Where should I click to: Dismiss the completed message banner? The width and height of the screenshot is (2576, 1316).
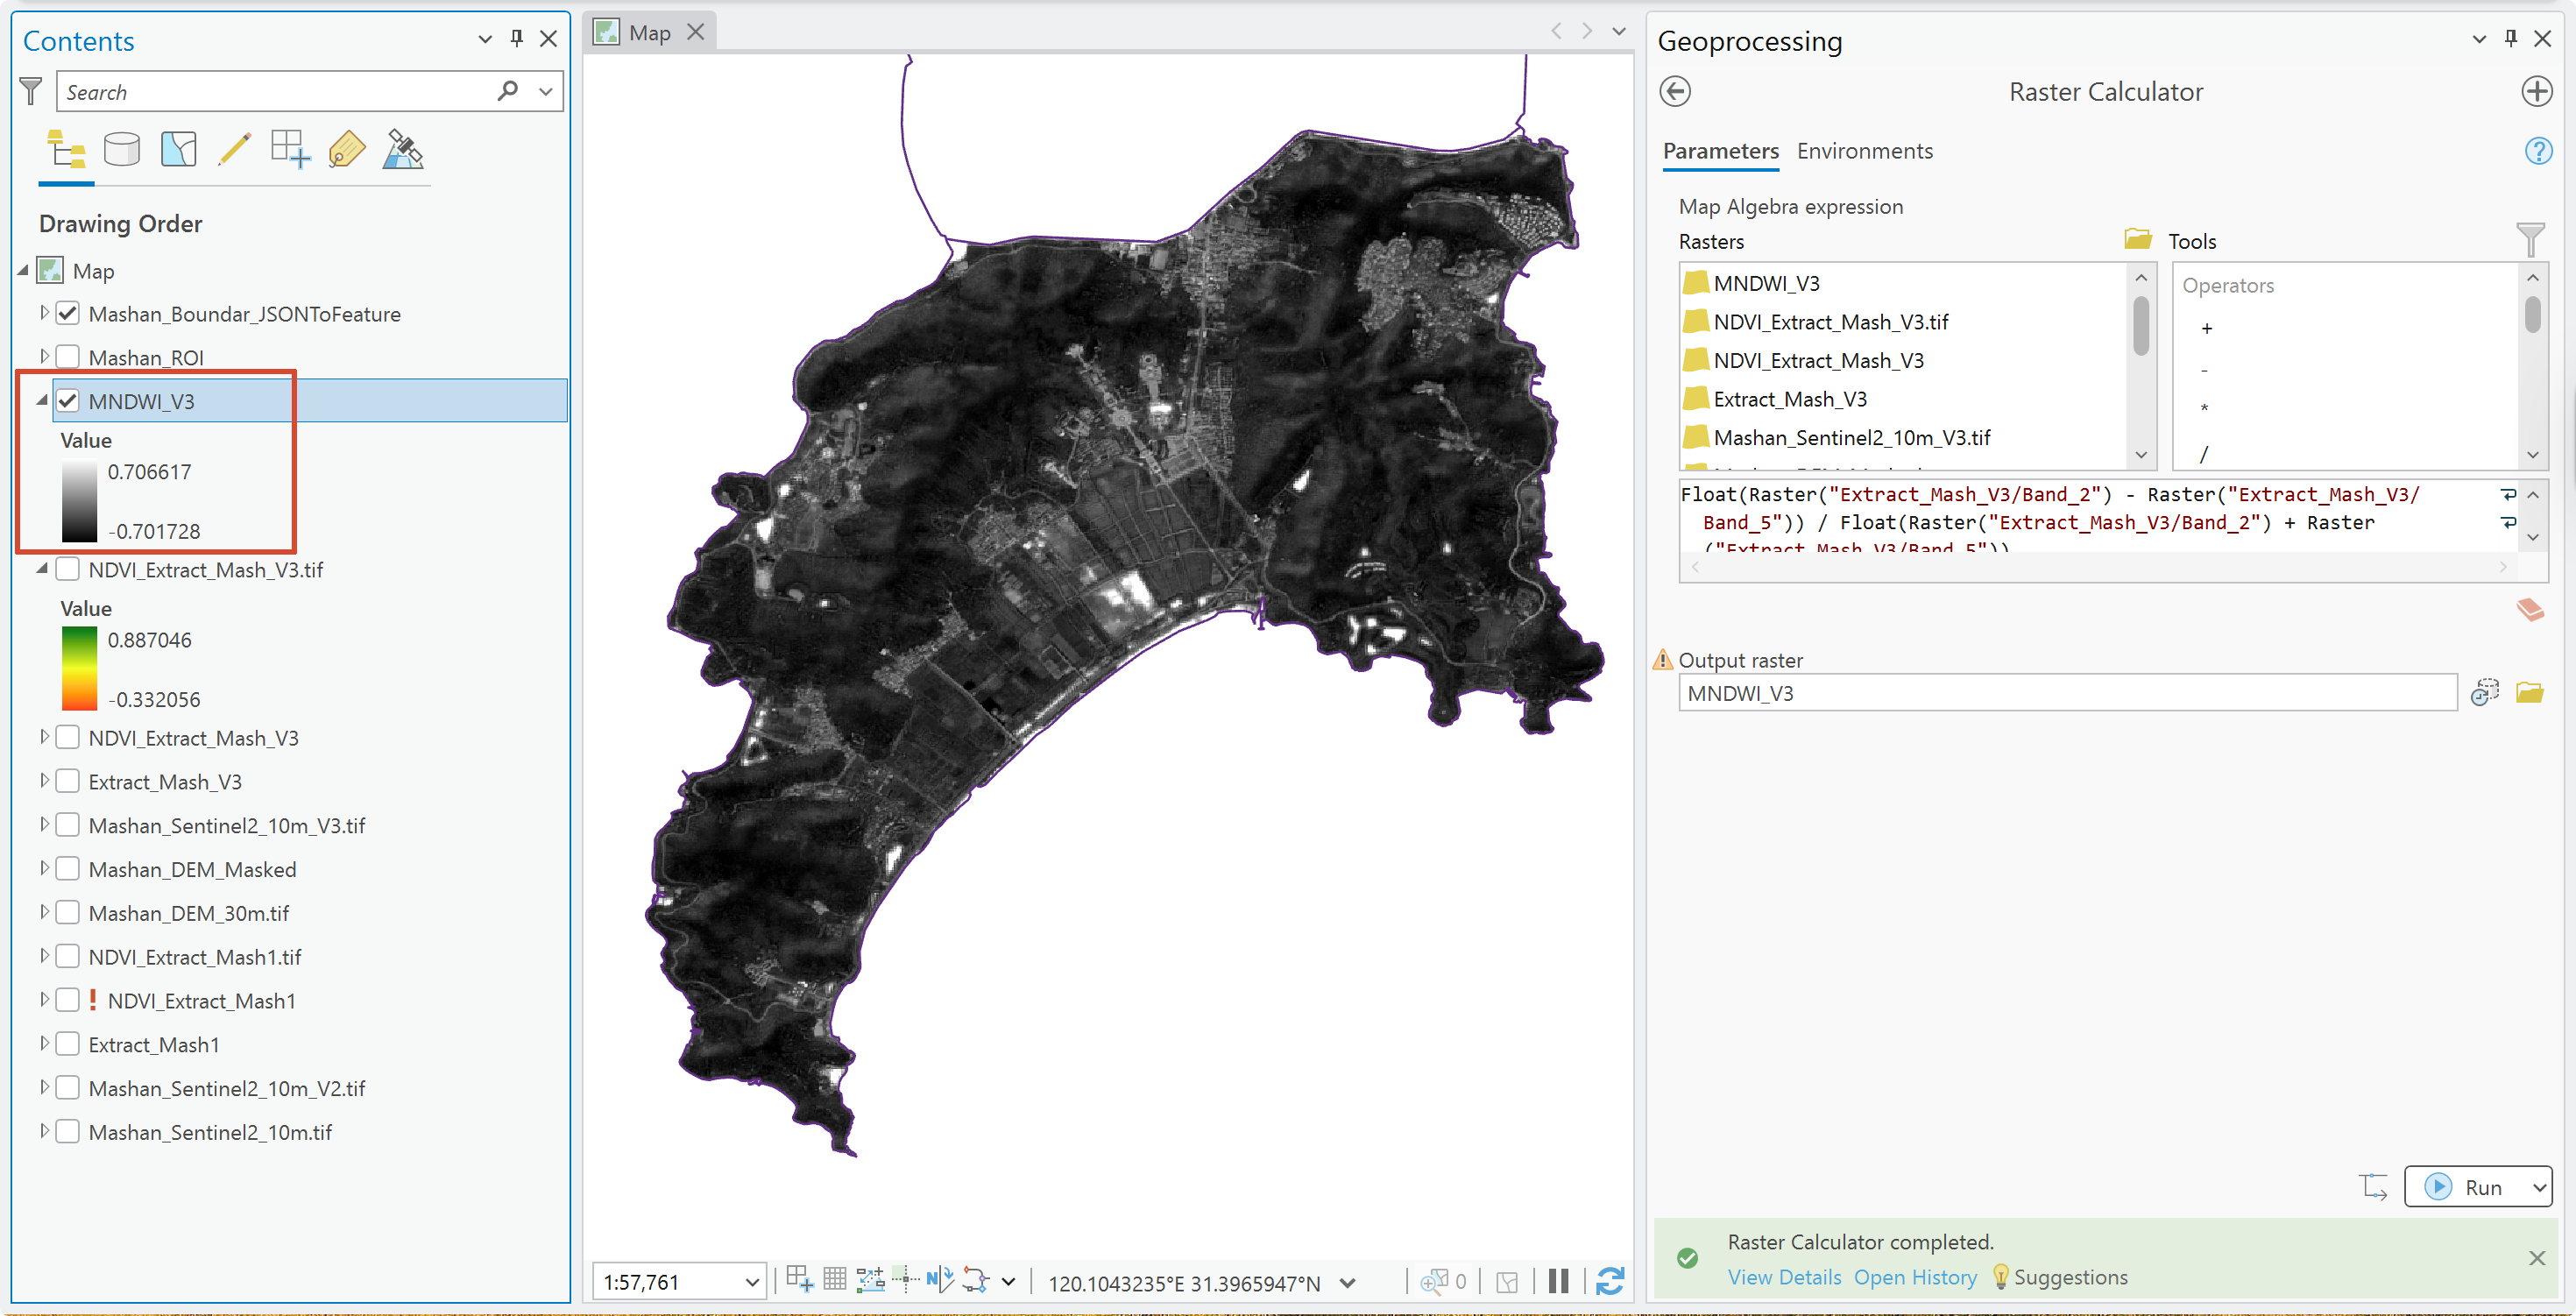pos(2537,1258)
